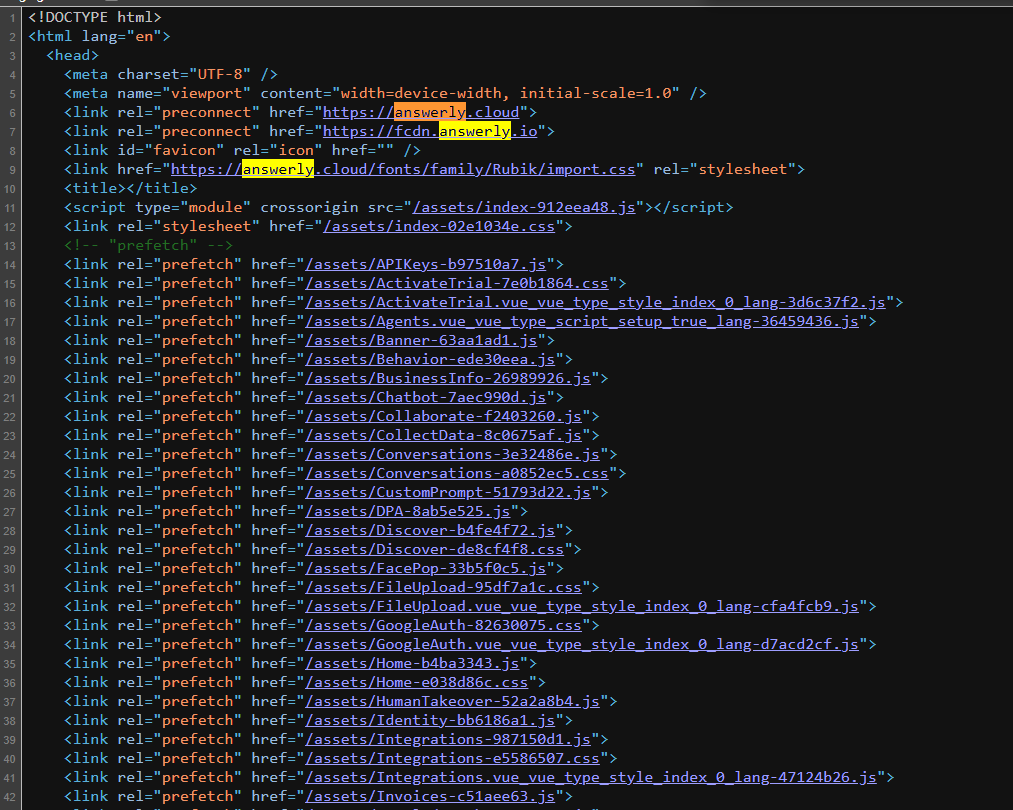Open the /assets/index-02e1034e.css stylesheet link

[439, 226]
